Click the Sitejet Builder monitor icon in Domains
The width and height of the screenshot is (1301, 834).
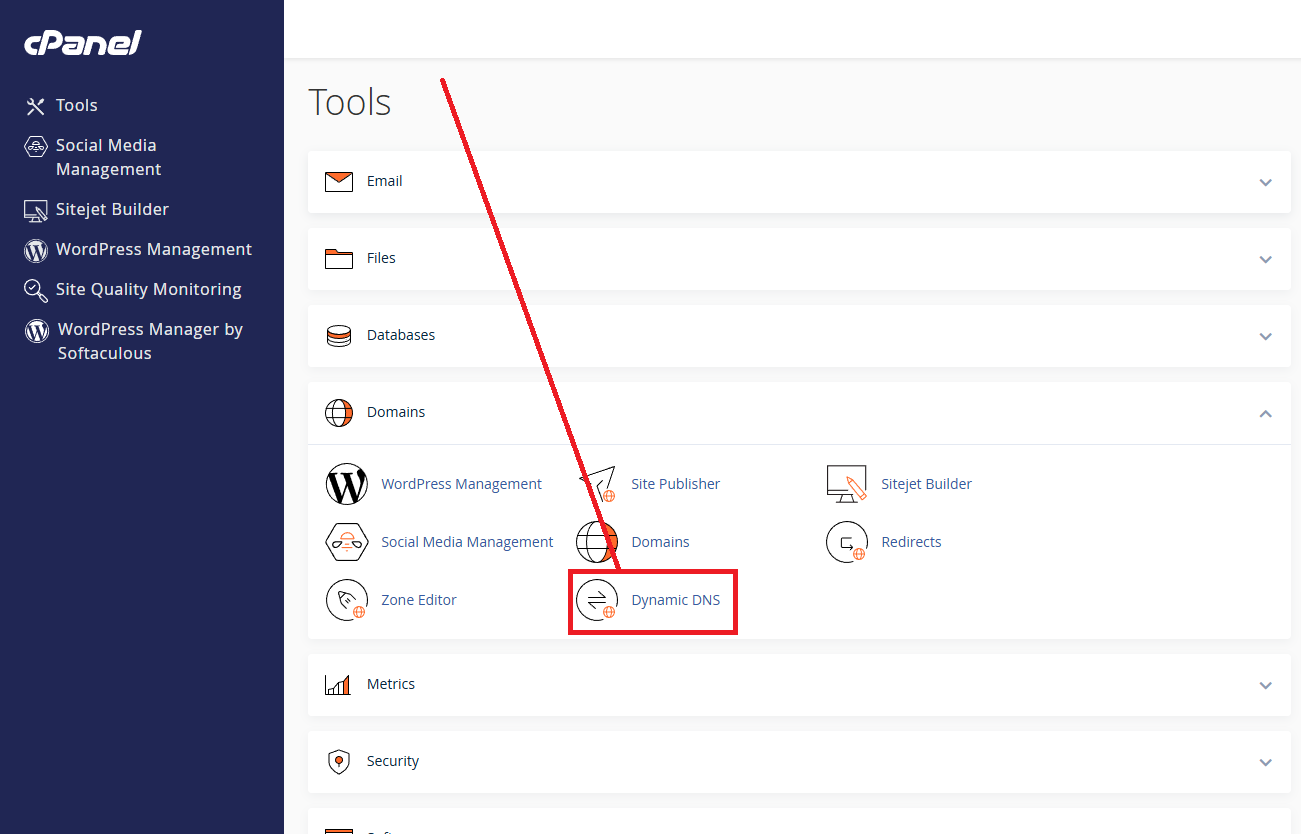847,484
